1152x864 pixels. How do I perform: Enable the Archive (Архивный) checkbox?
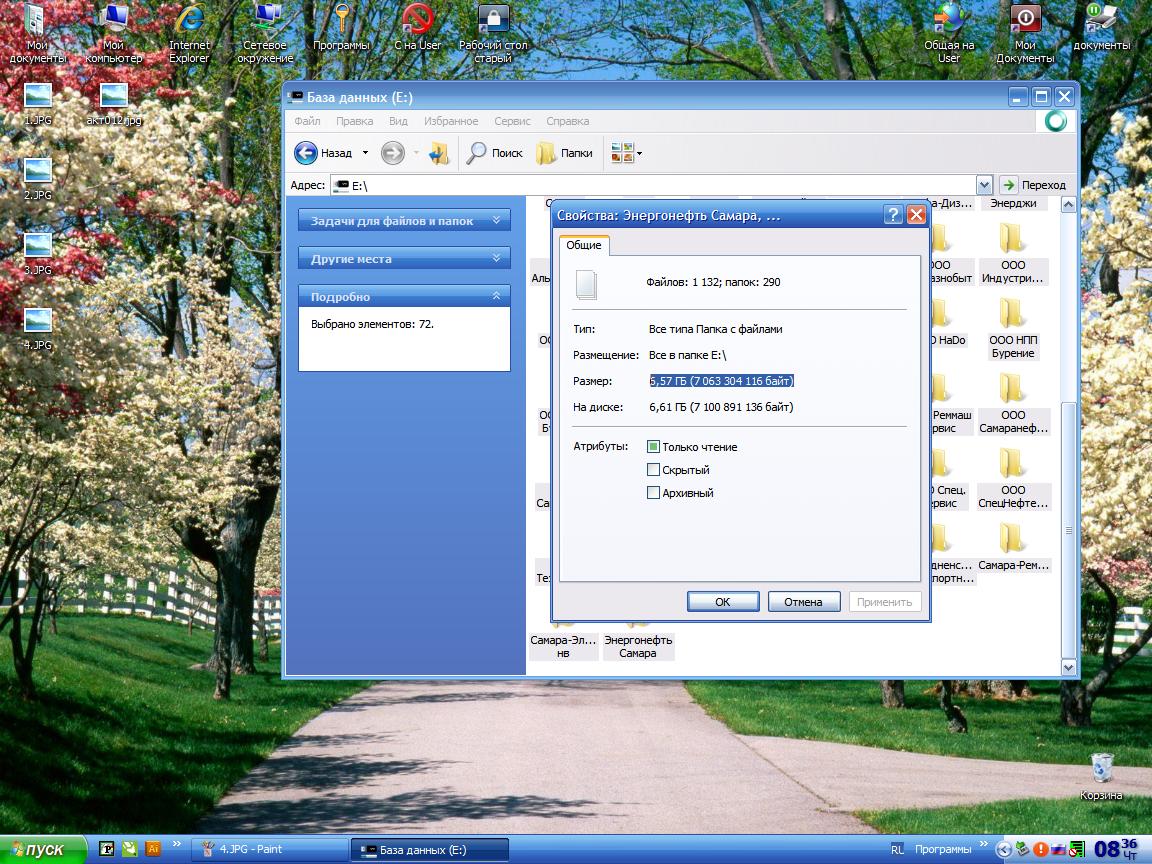654,493
